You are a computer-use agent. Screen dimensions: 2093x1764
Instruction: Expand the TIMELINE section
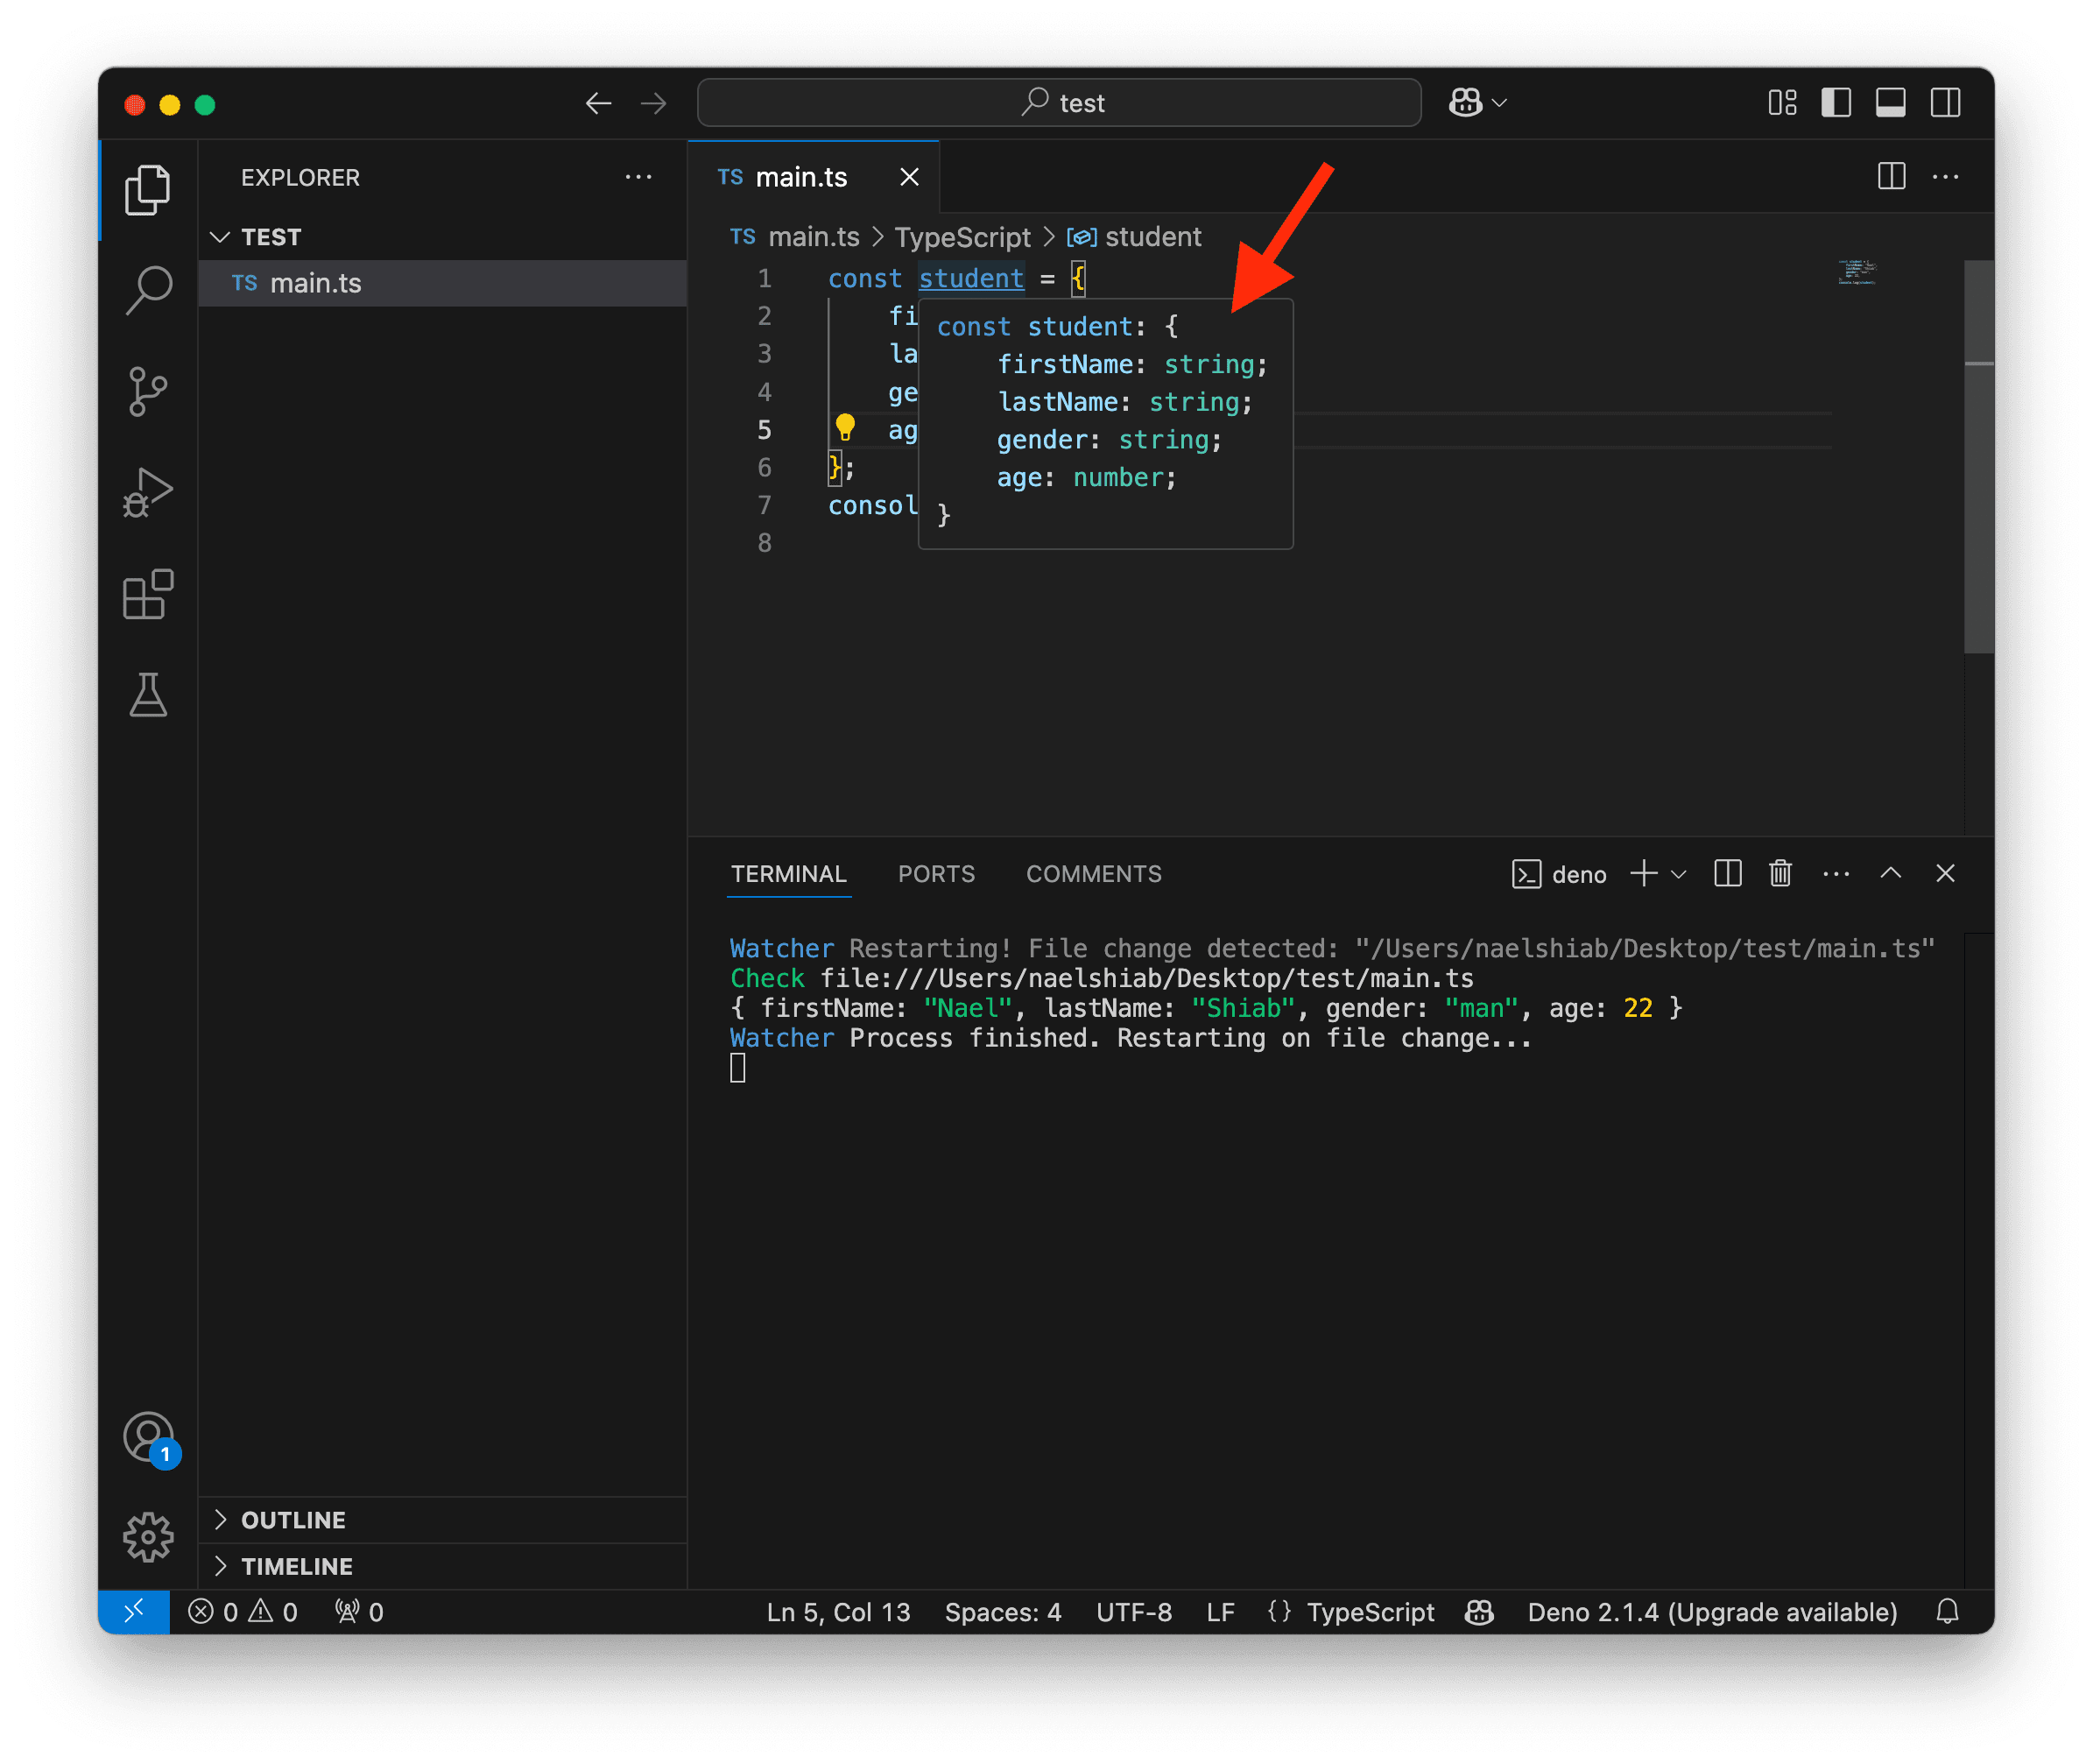[296, 1565]
